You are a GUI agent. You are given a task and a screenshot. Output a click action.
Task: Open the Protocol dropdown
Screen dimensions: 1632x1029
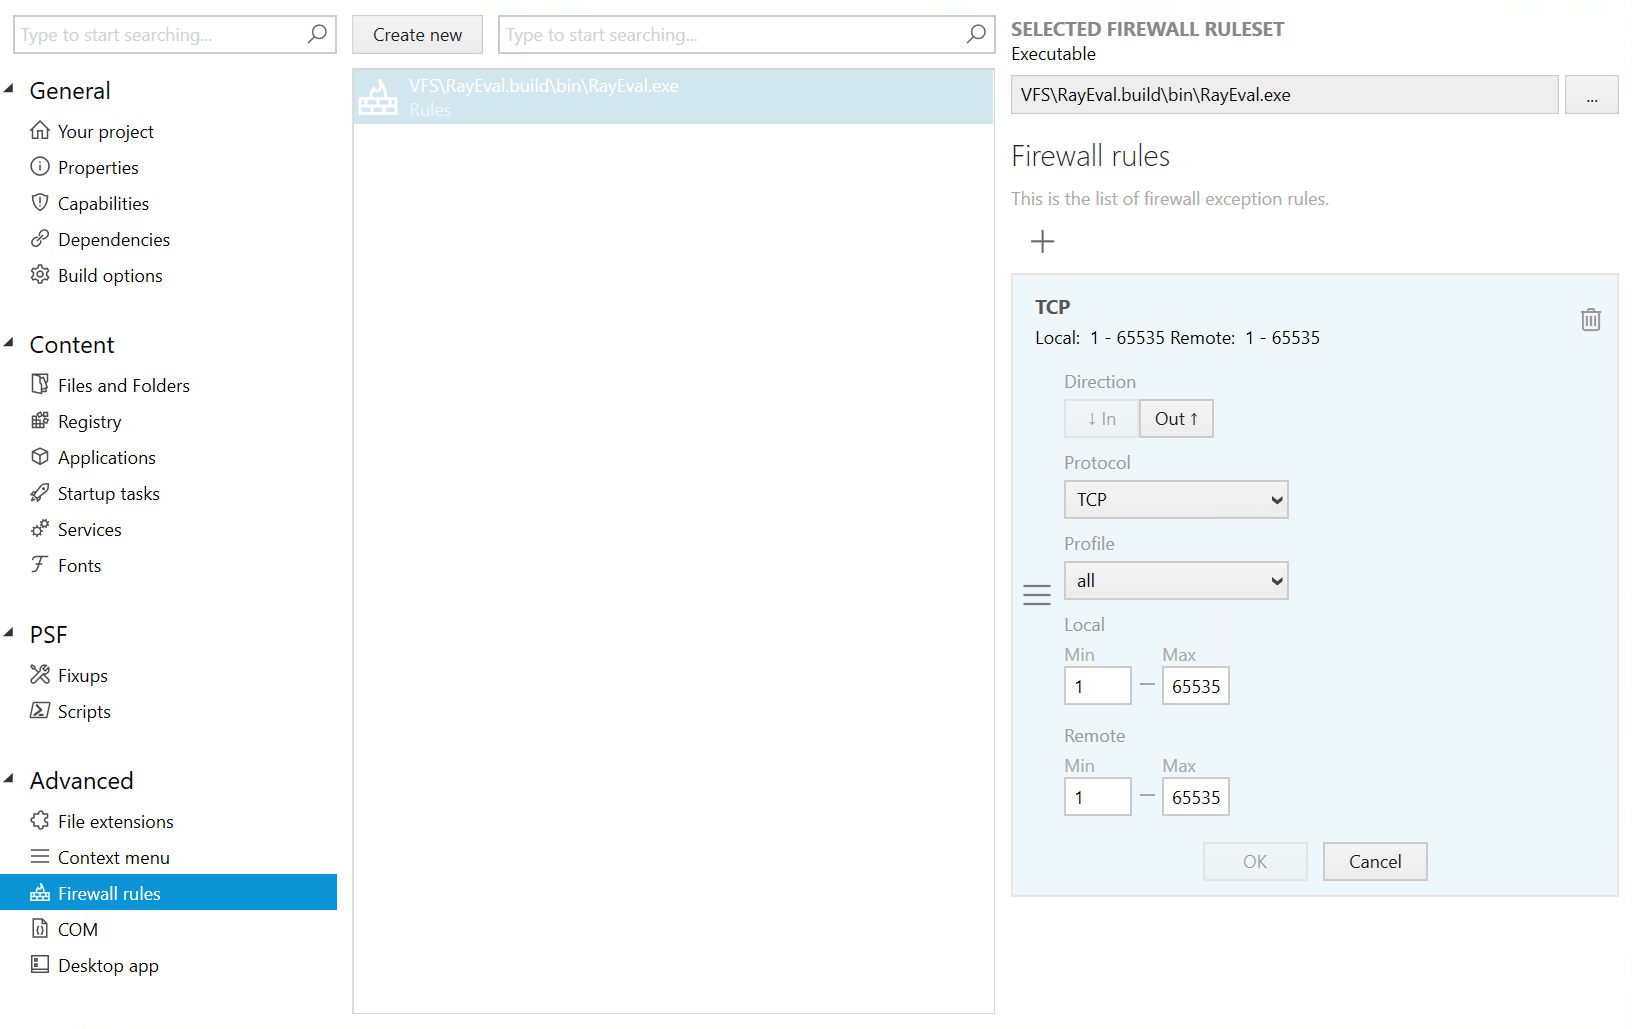point(1175,499)
